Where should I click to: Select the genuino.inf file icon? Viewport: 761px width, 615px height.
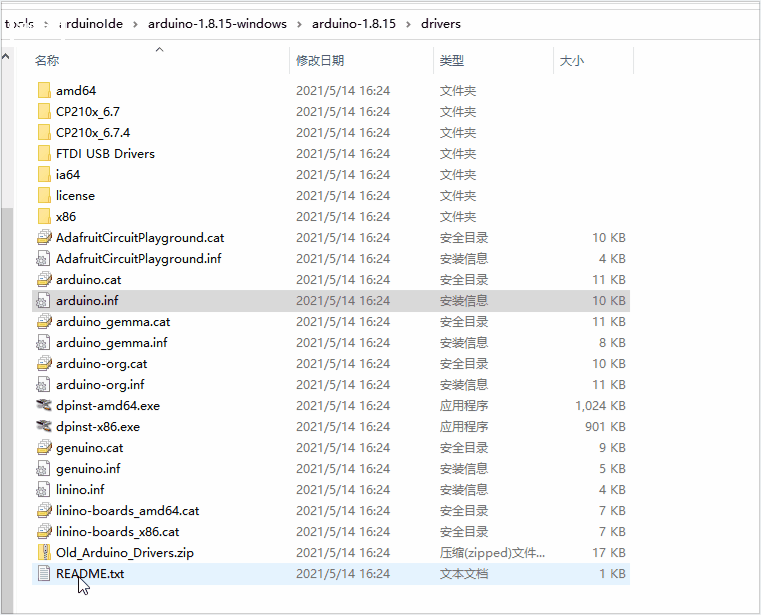(x=43, y=468)
